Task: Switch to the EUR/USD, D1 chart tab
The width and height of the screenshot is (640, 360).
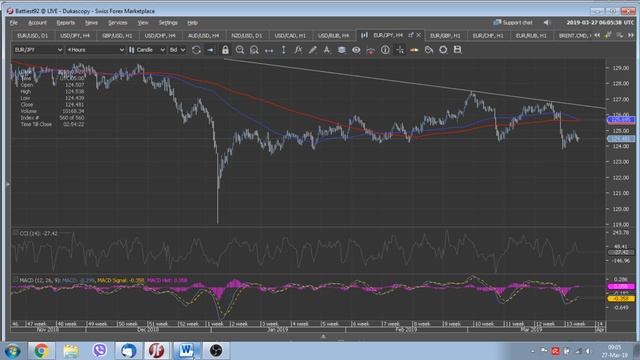Action: click(x=32, y=36)
